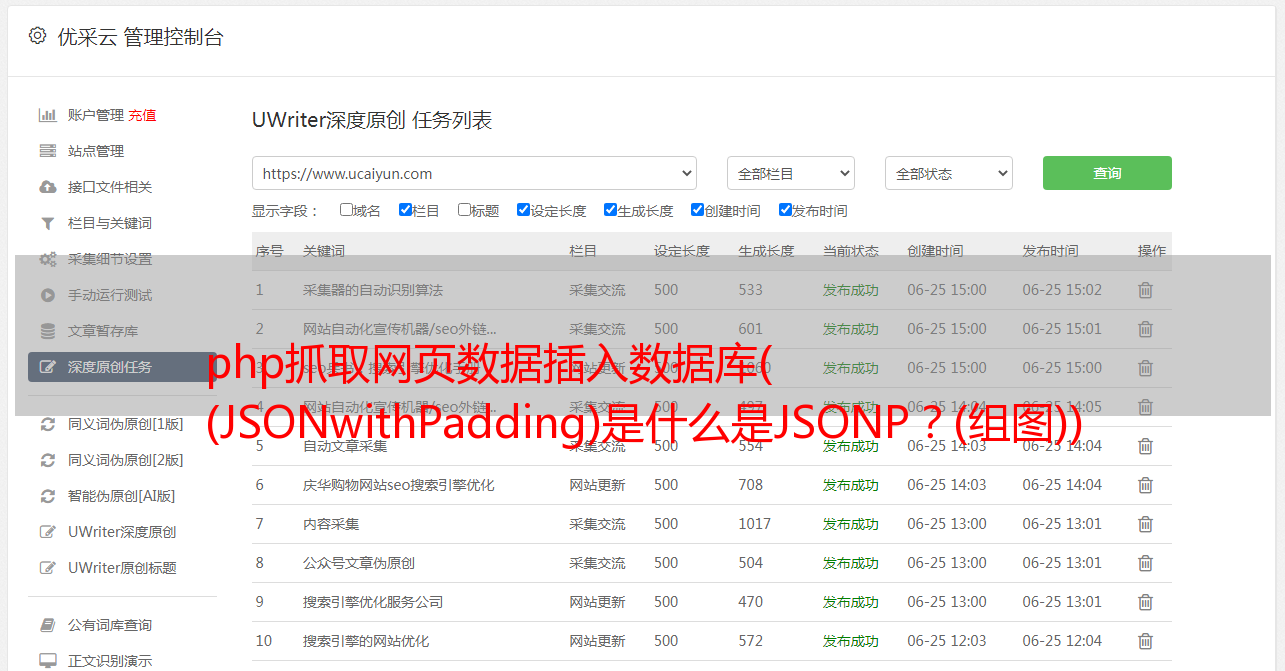
Task: Click the filter icon for 栏目与关键词
Action: coord(47,223)
